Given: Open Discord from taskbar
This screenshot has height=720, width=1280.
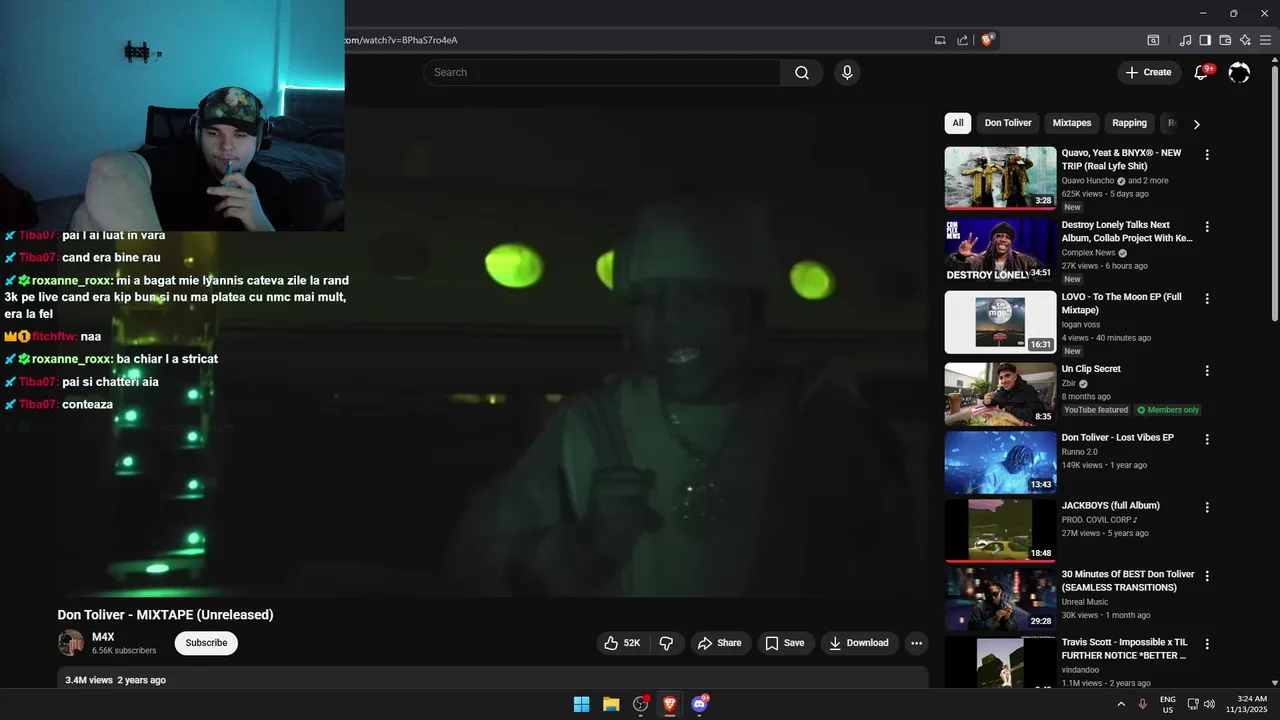Looking at the screenshot, I should pyautogui.click(x=700, y=704).
